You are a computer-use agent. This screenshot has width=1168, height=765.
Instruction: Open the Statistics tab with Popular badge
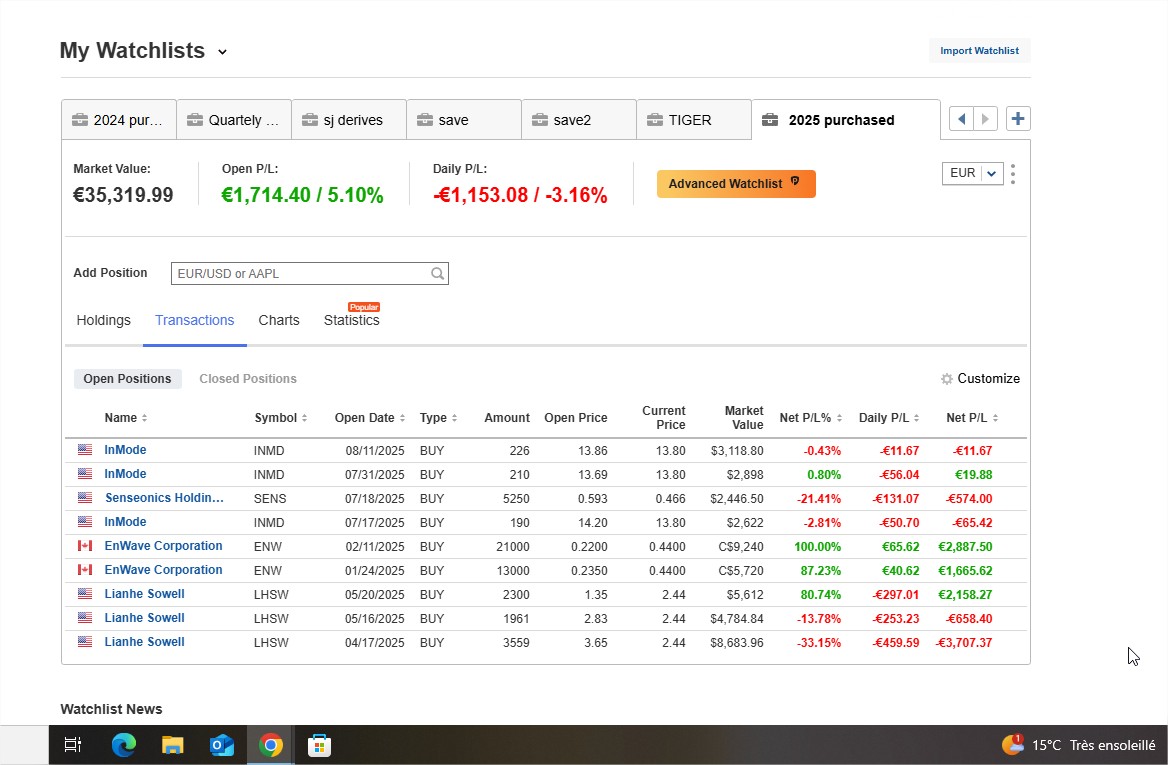point(351,320)
